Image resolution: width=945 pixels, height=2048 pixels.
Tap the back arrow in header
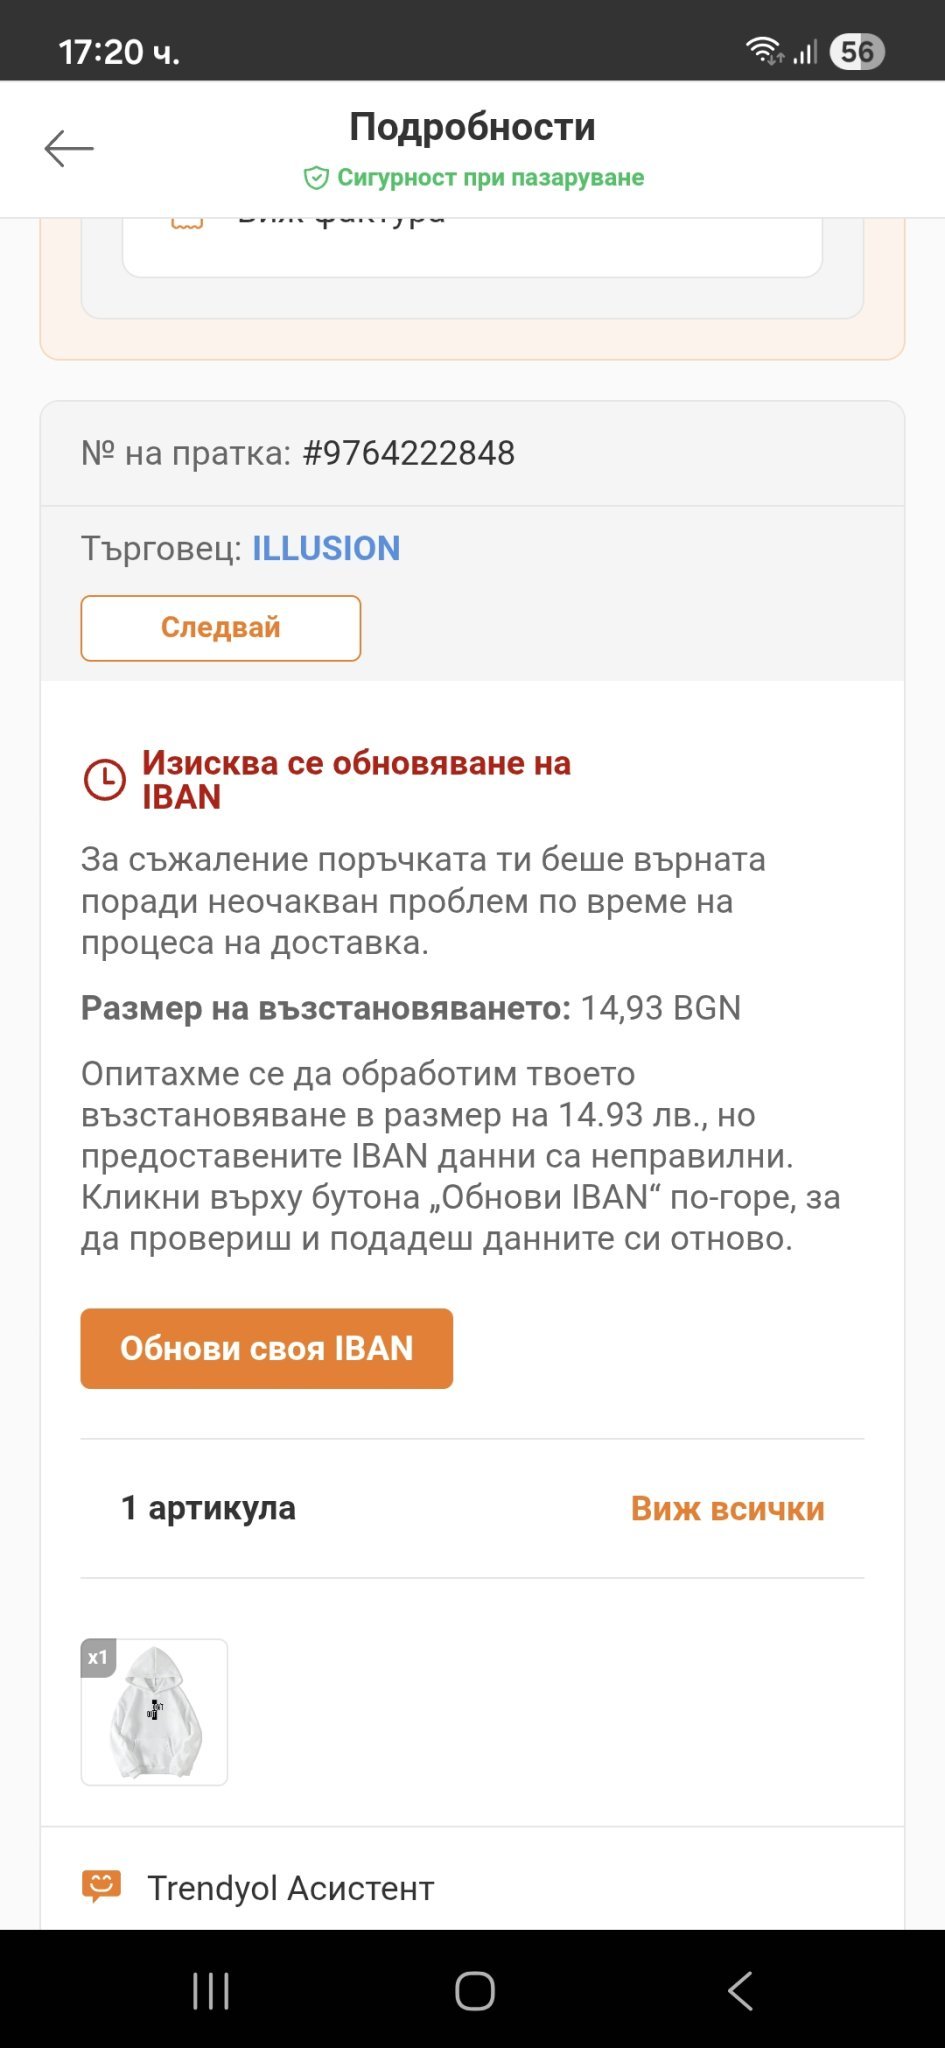tap(69, 149)
